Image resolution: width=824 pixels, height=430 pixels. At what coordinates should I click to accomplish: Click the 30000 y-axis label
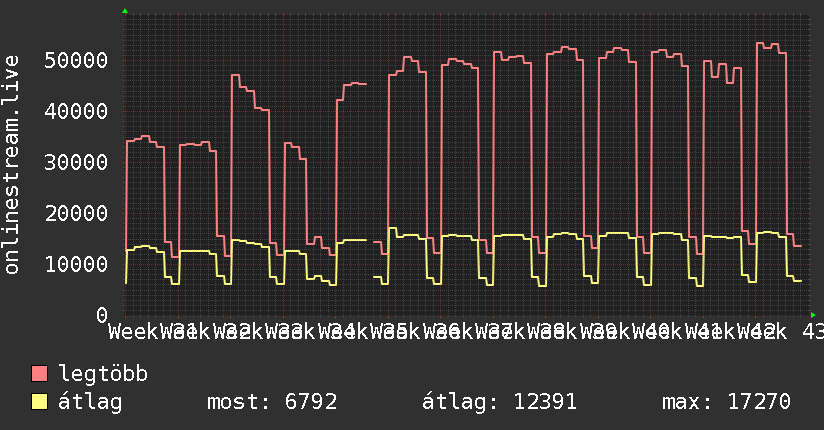pos(76,162)
